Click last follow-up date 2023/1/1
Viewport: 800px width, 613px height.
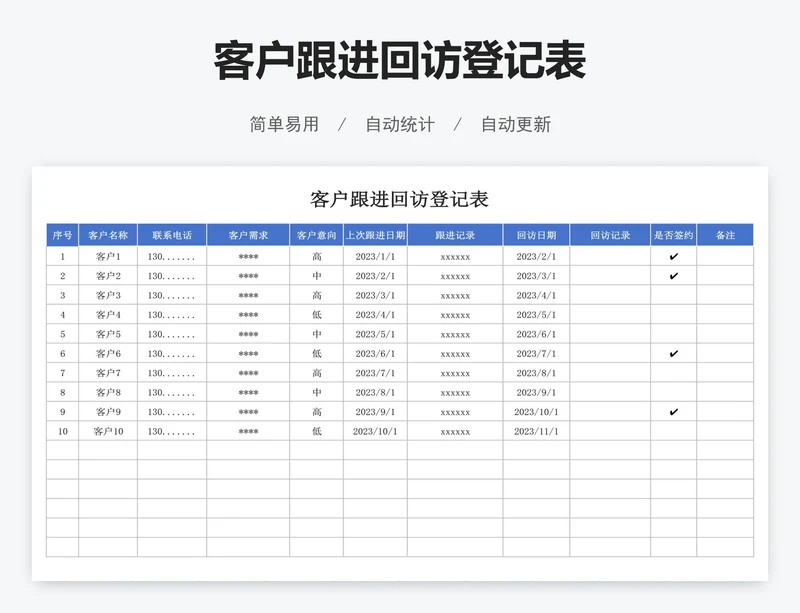[376, 256]
